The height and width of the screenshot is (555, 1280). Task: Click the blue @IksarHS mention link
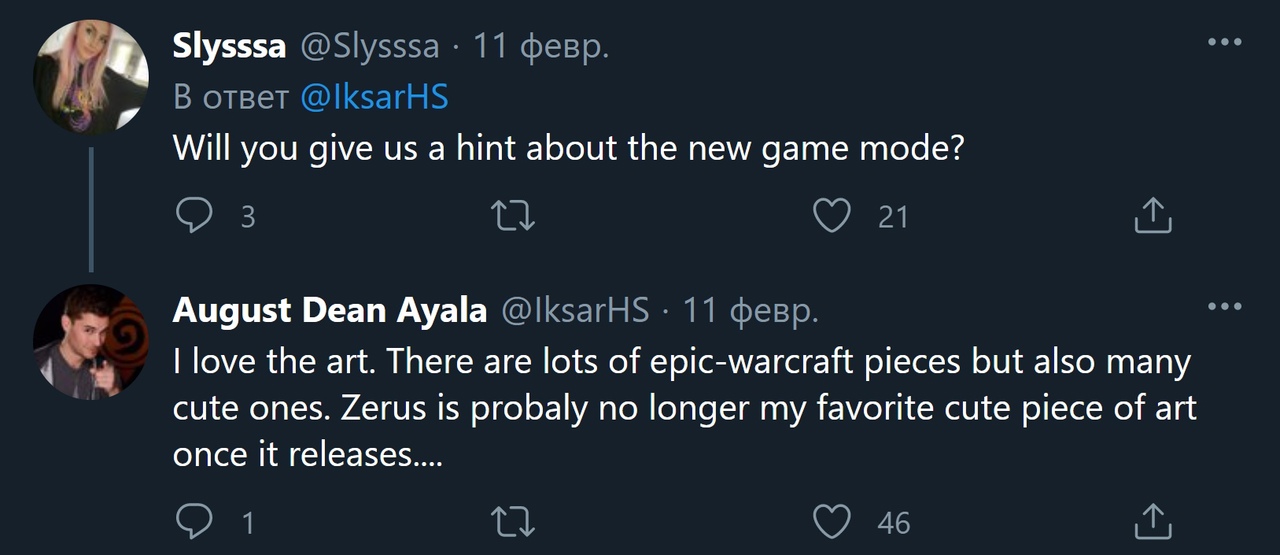(x=374, y=97)
